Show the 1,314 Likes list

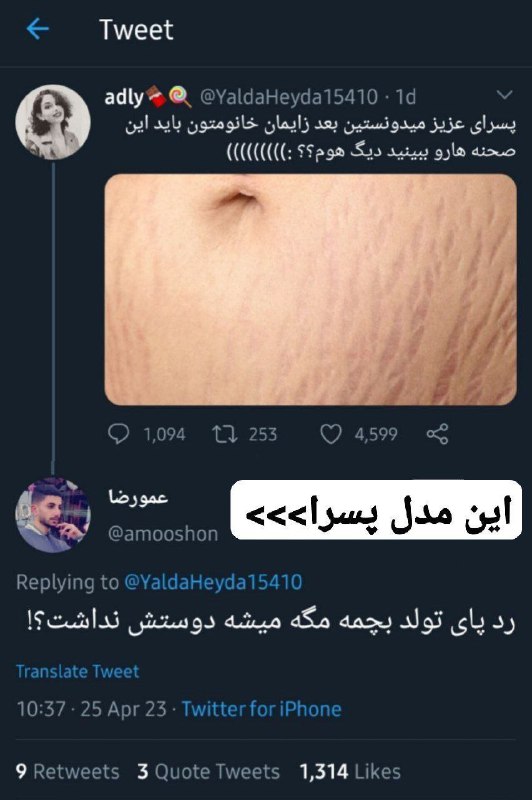tap(350, 771)
